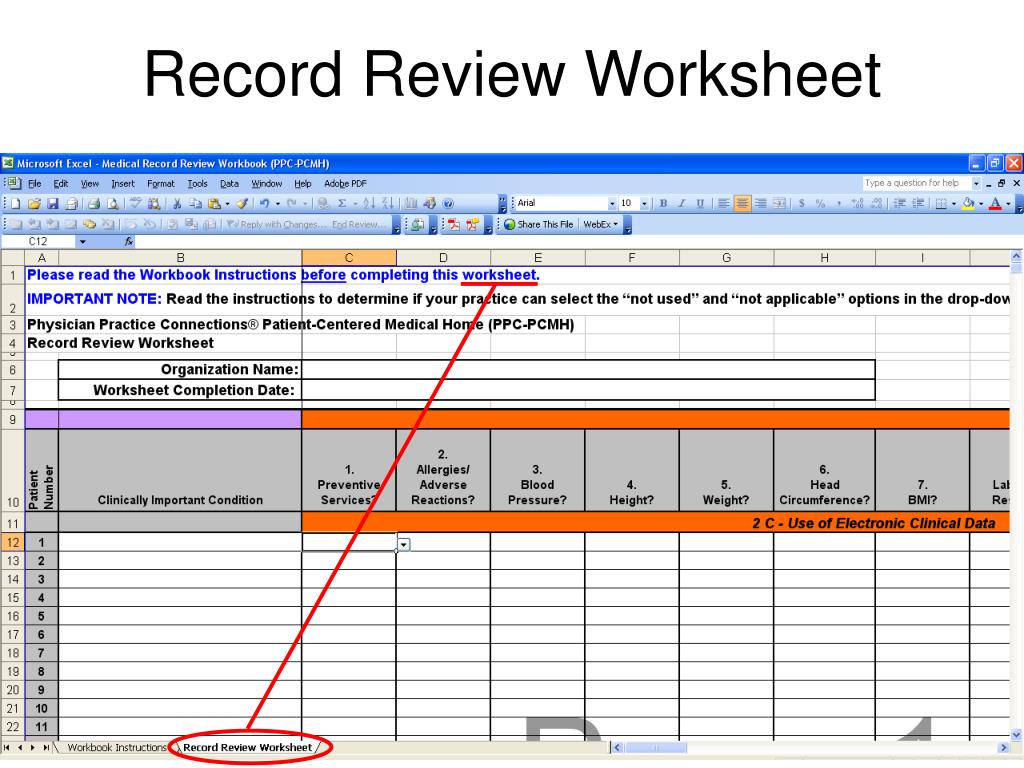Screen dimensions: 1024x768
Task: Click the Percent Style icon
Action: 820,204
